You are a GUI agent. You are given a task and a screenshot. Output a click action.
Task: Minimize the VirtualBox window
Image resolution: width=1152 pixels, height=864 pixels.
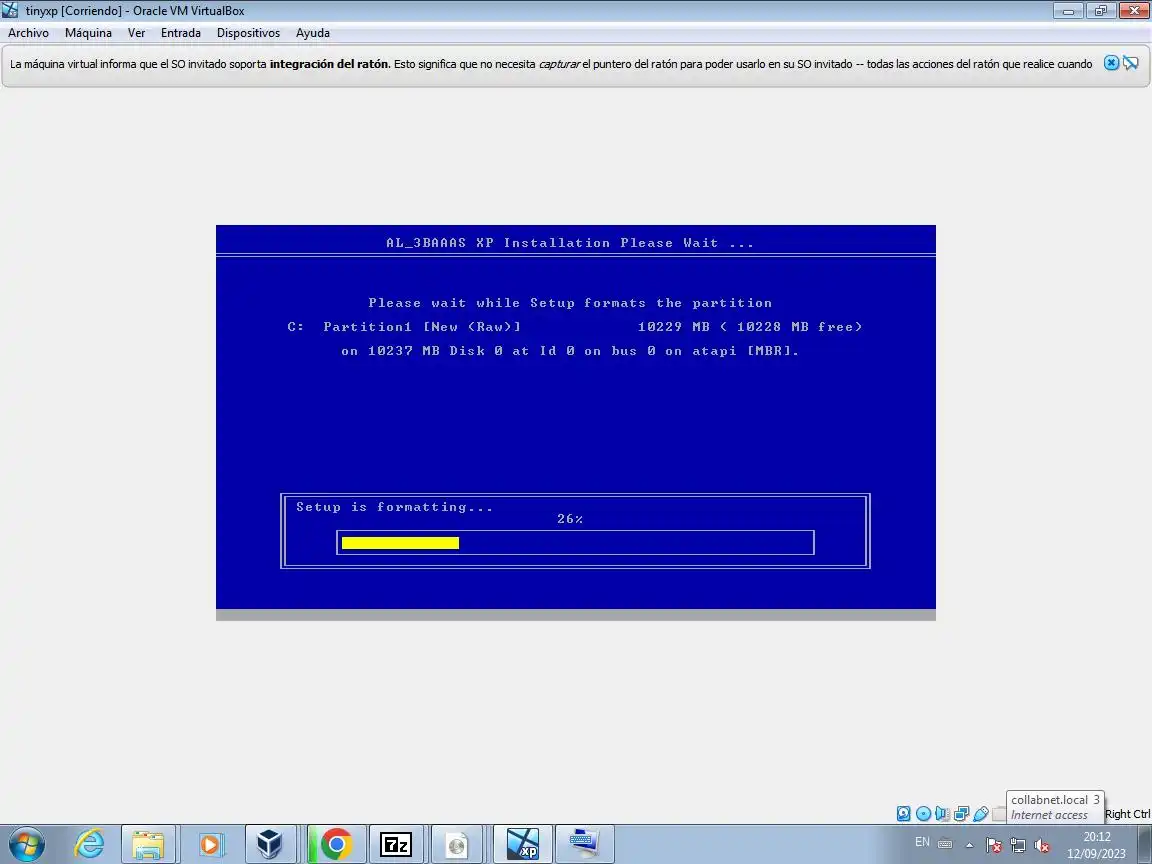pyautogui.click(x=1068, y=10)
